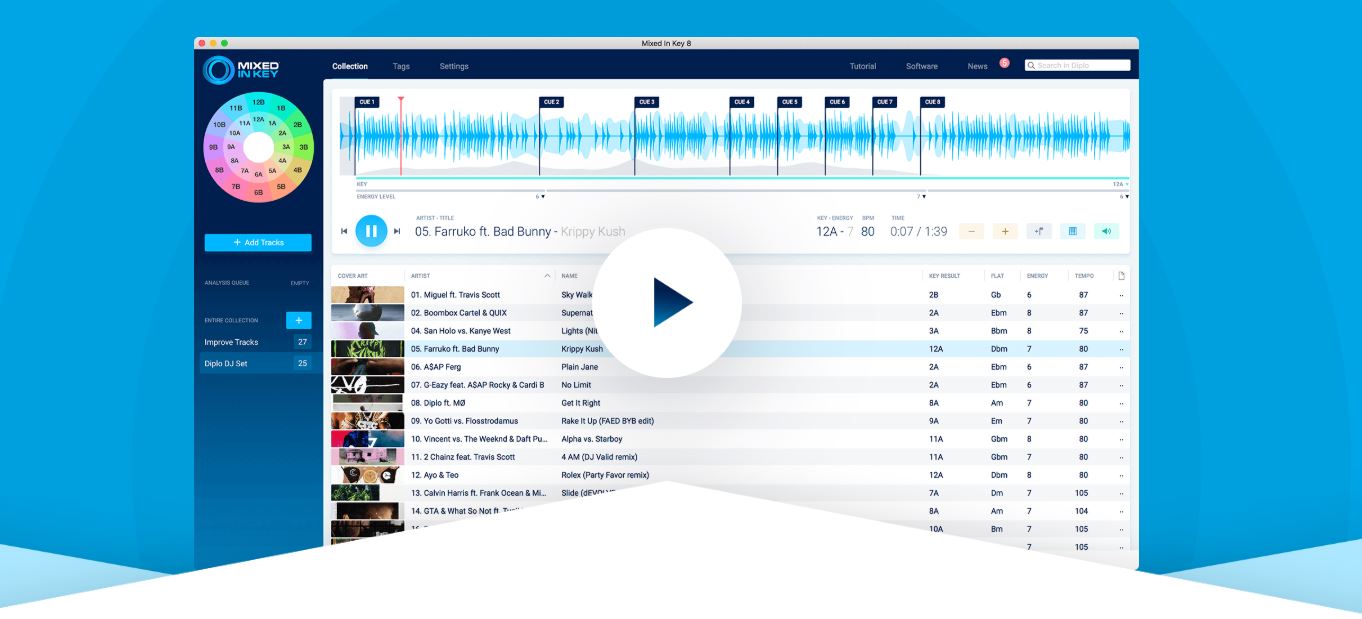This screenshot has width=1362, height=619.
Task: Select the 4A segment on the Camelot wheel
Action: (282, 160)
